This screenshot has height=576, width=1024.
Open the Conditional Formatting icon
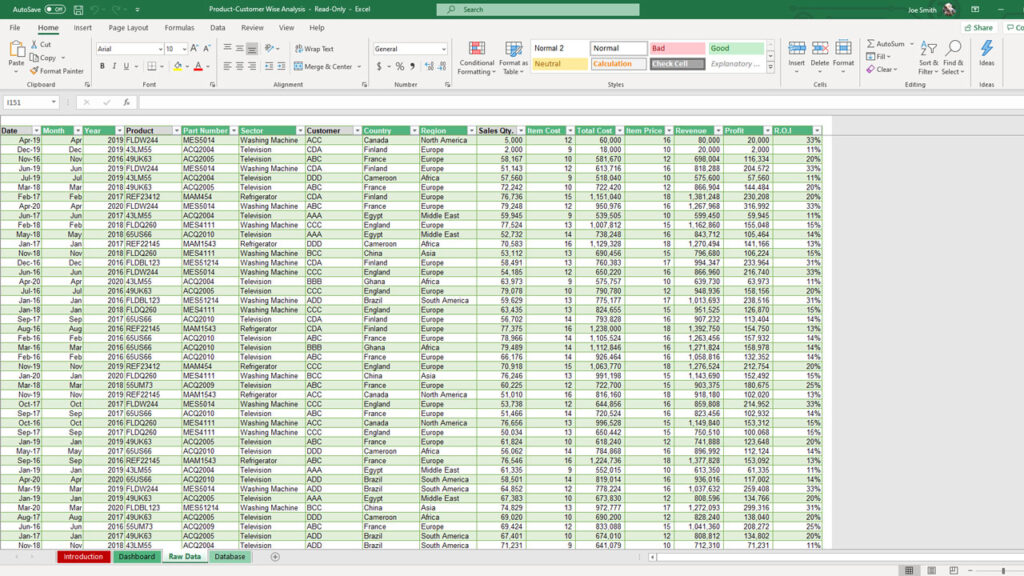[x=477, y=51]
